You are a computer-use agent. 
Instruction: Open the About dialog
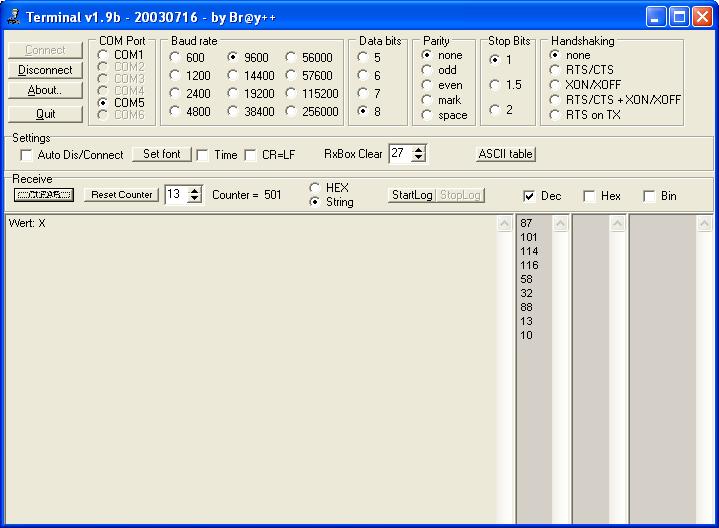tap(45, 90)
